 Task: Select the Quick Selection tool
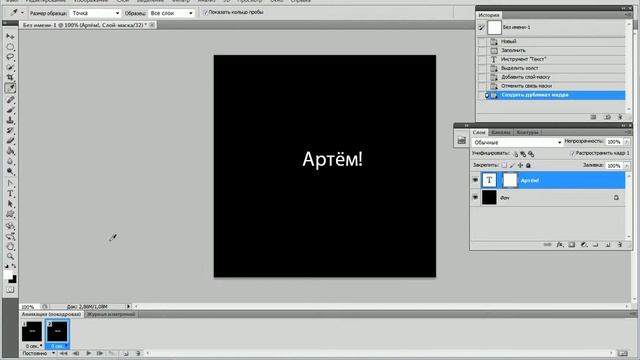(x=10, y=67)
